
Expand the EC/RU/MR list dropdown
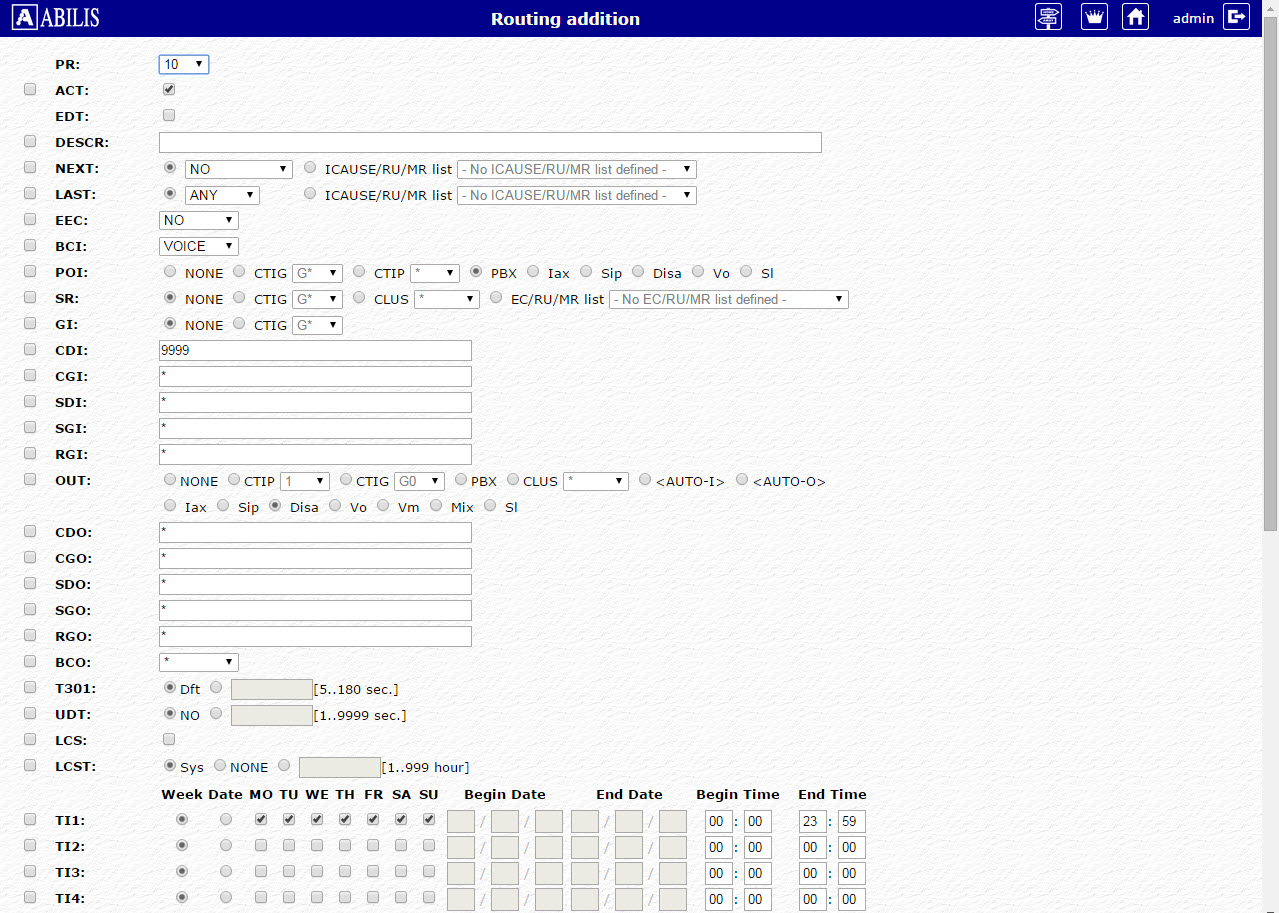pyautogui.click(x=729, y=299)
